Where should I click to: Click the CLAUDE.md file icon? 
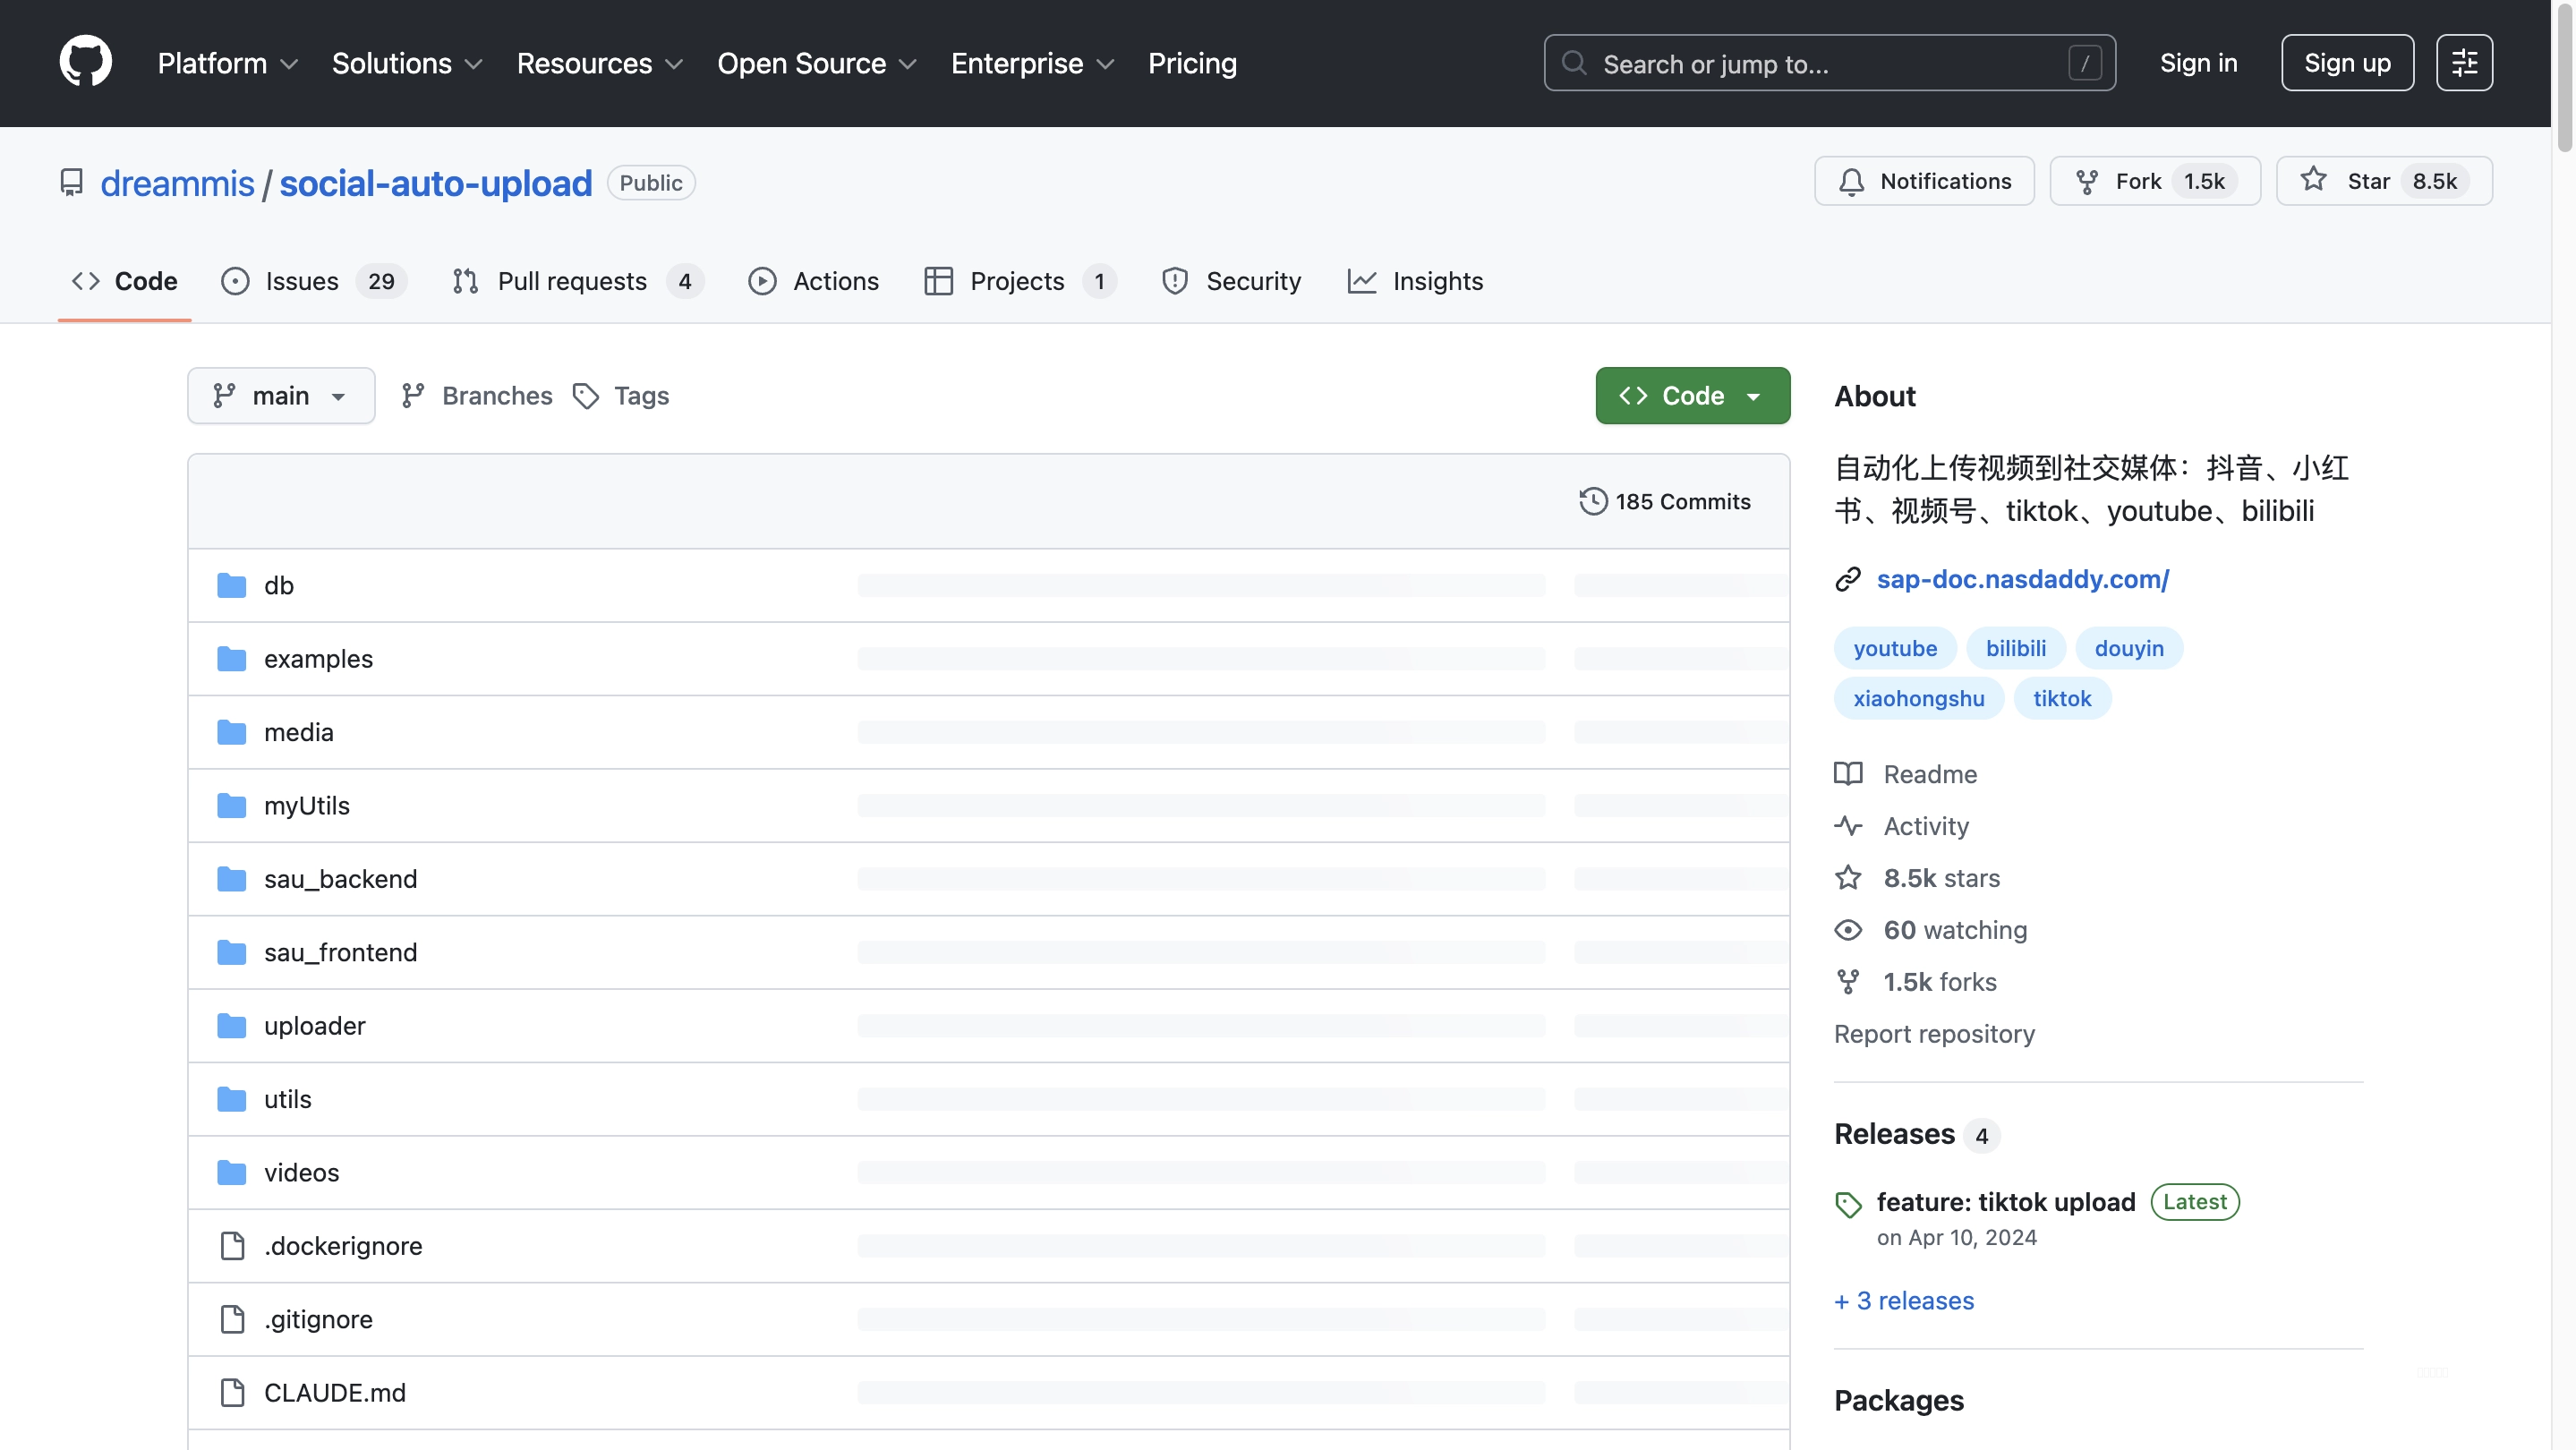tap(232, 1392)
